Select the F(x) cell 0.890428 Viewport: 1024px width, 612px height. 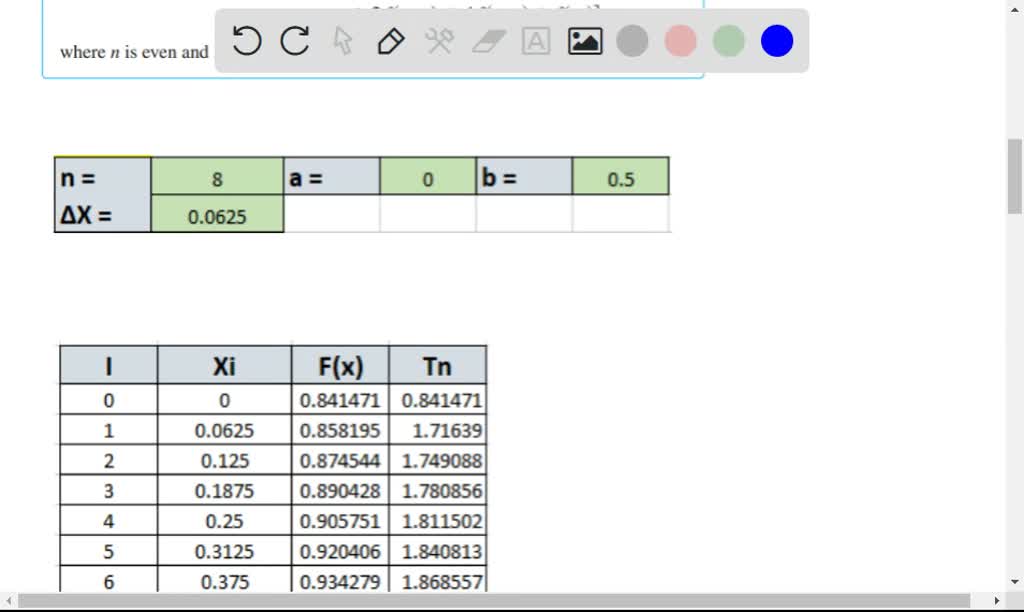coord(340,491)
